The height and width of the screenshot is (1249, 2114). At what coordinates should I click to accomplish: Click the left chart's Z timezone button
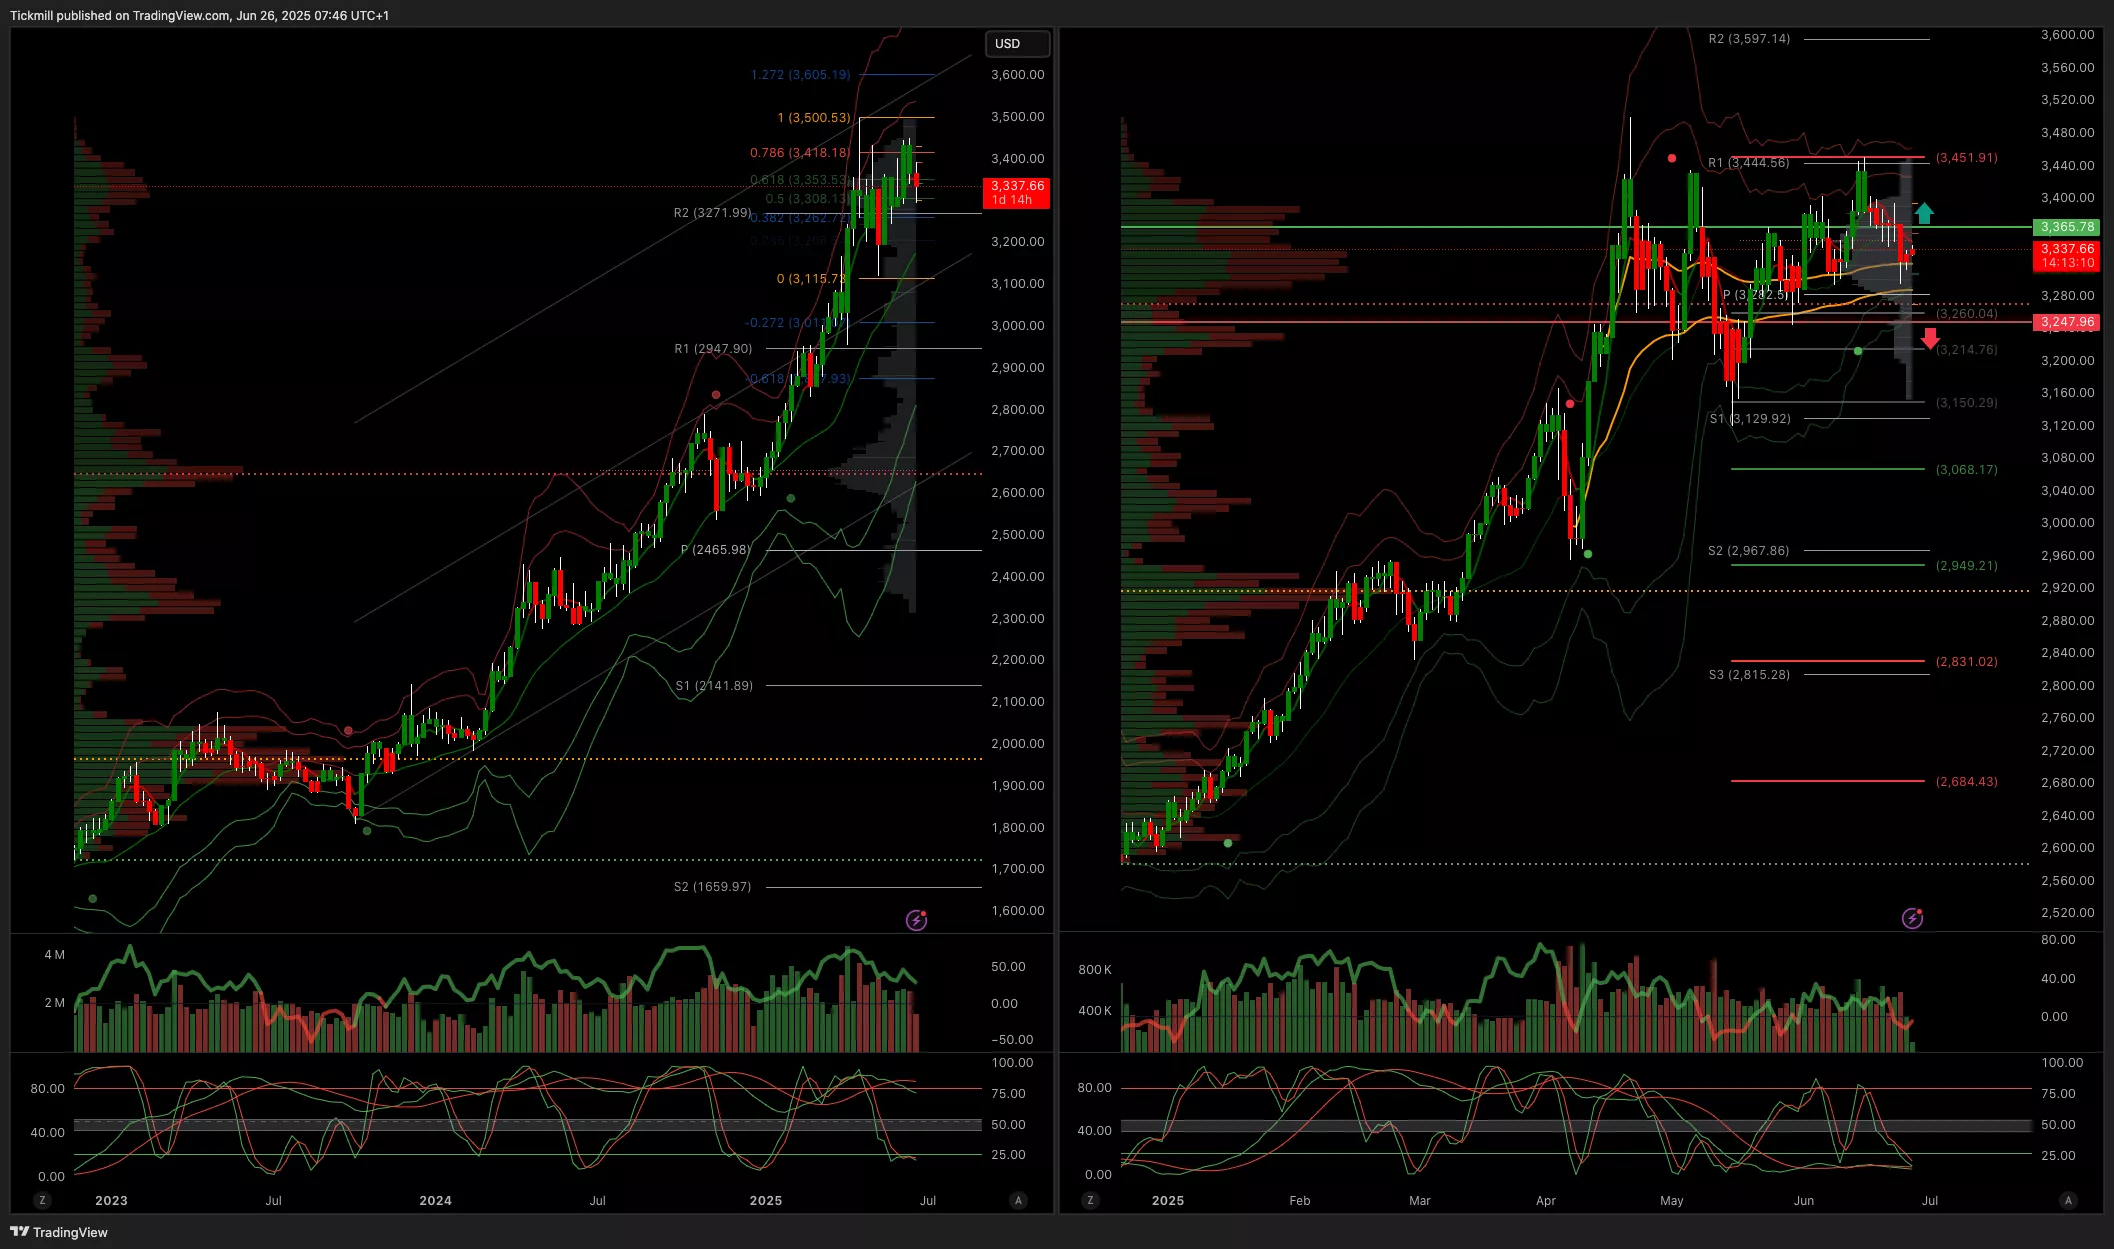42,1200
